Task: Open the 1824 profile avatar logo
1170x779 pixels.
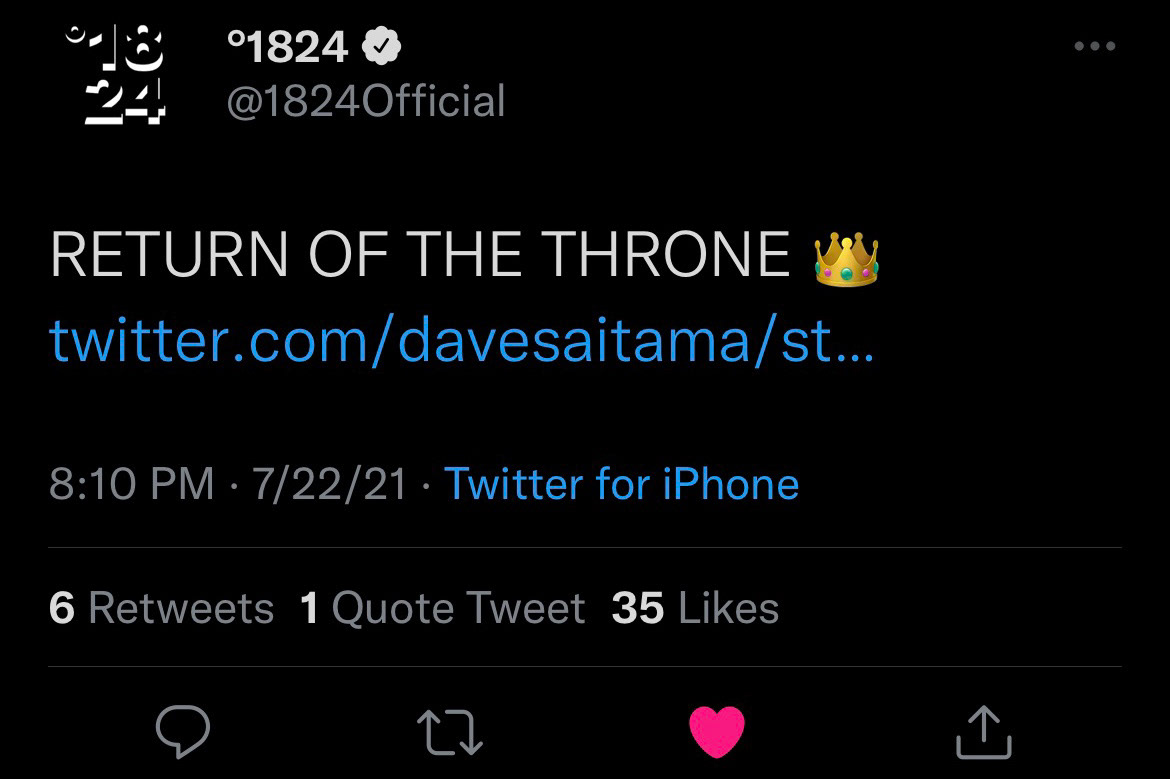Action: click(x=115, y=75)
